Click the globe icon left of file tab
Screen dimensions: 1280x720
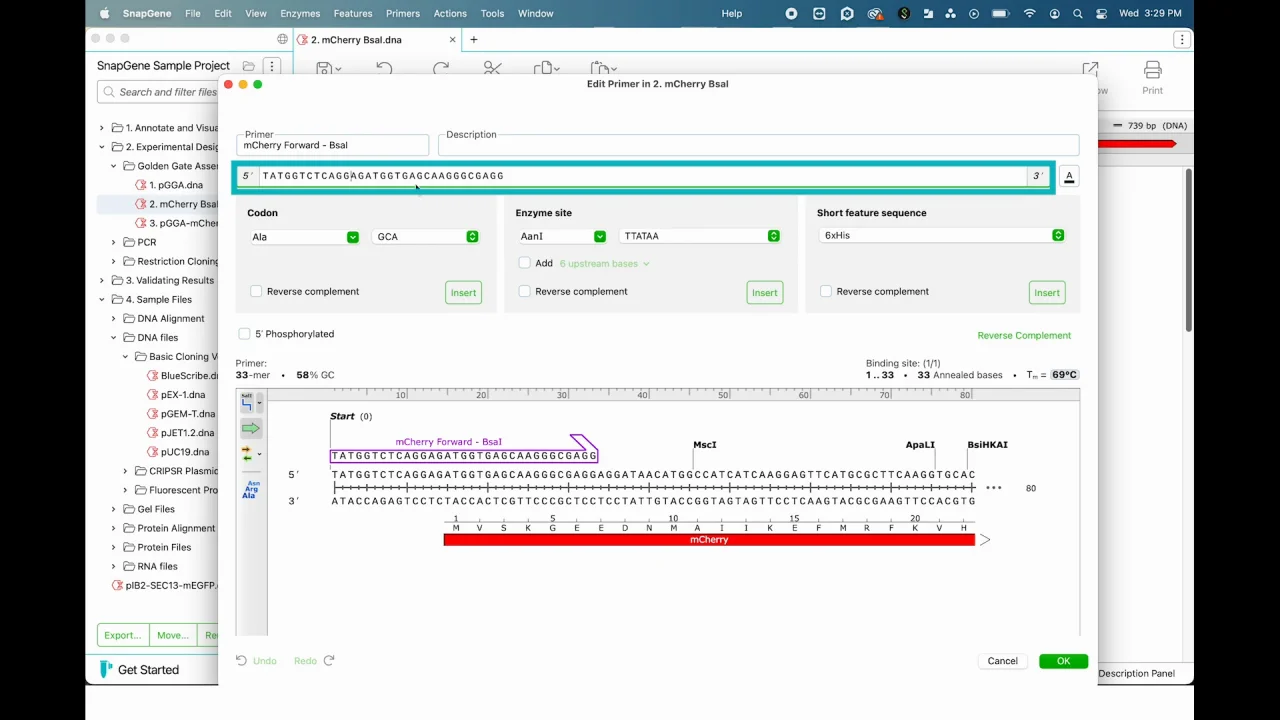pyautogui.click(x=283, y=40)
